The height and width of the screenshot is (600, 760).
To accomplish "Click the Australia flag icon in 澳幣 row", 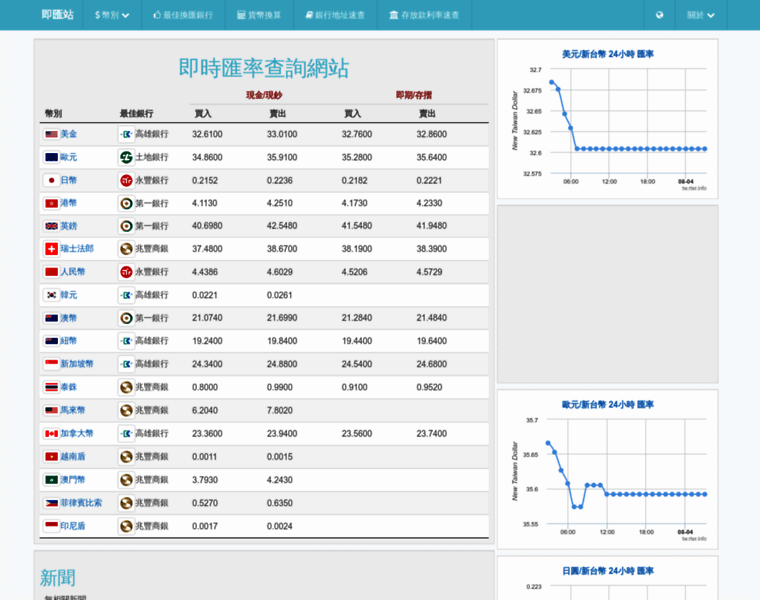I will pyautogui.click(x=51, y=318).
